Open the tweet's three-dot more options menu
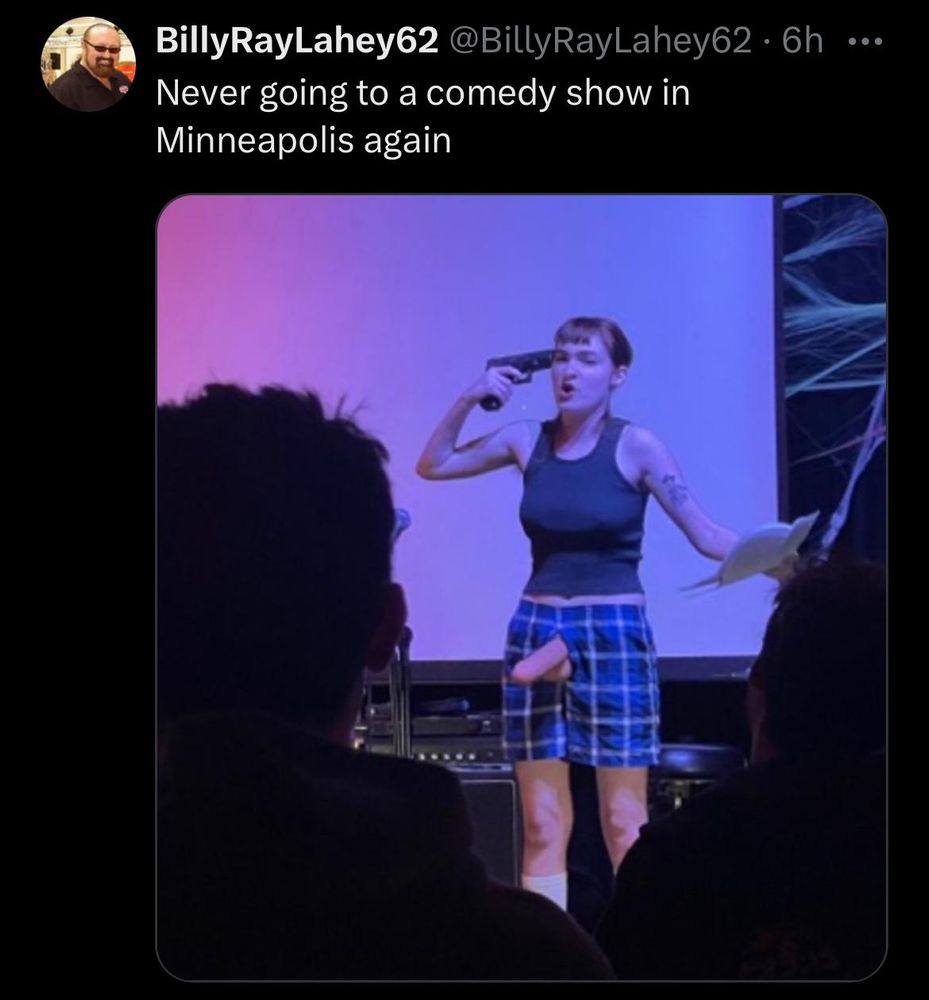Image resolution: width=929 pixels, height=1000 pixels. point(866,43)
